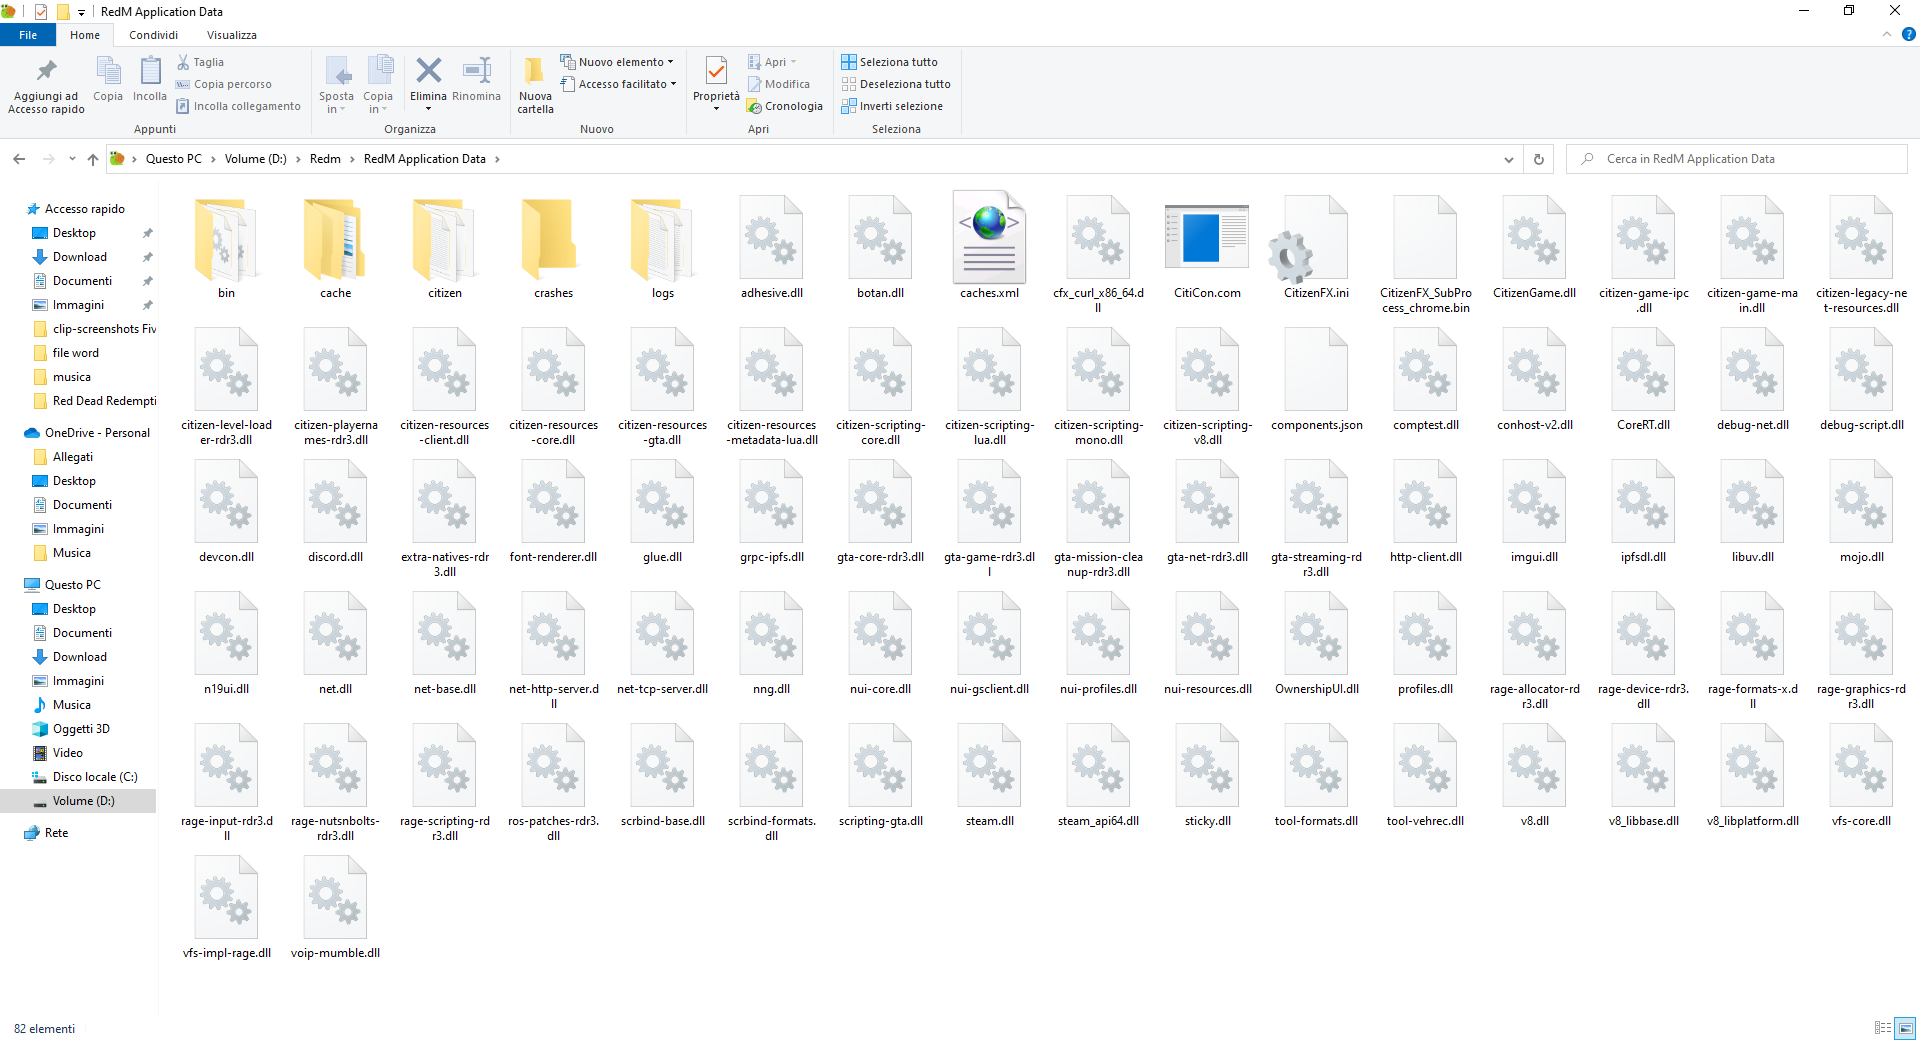Click Aggiungi ad Accesso rapido pin icon
Screen dimensions: 1920x1040
pyautogui.click(x=46, y=85)
